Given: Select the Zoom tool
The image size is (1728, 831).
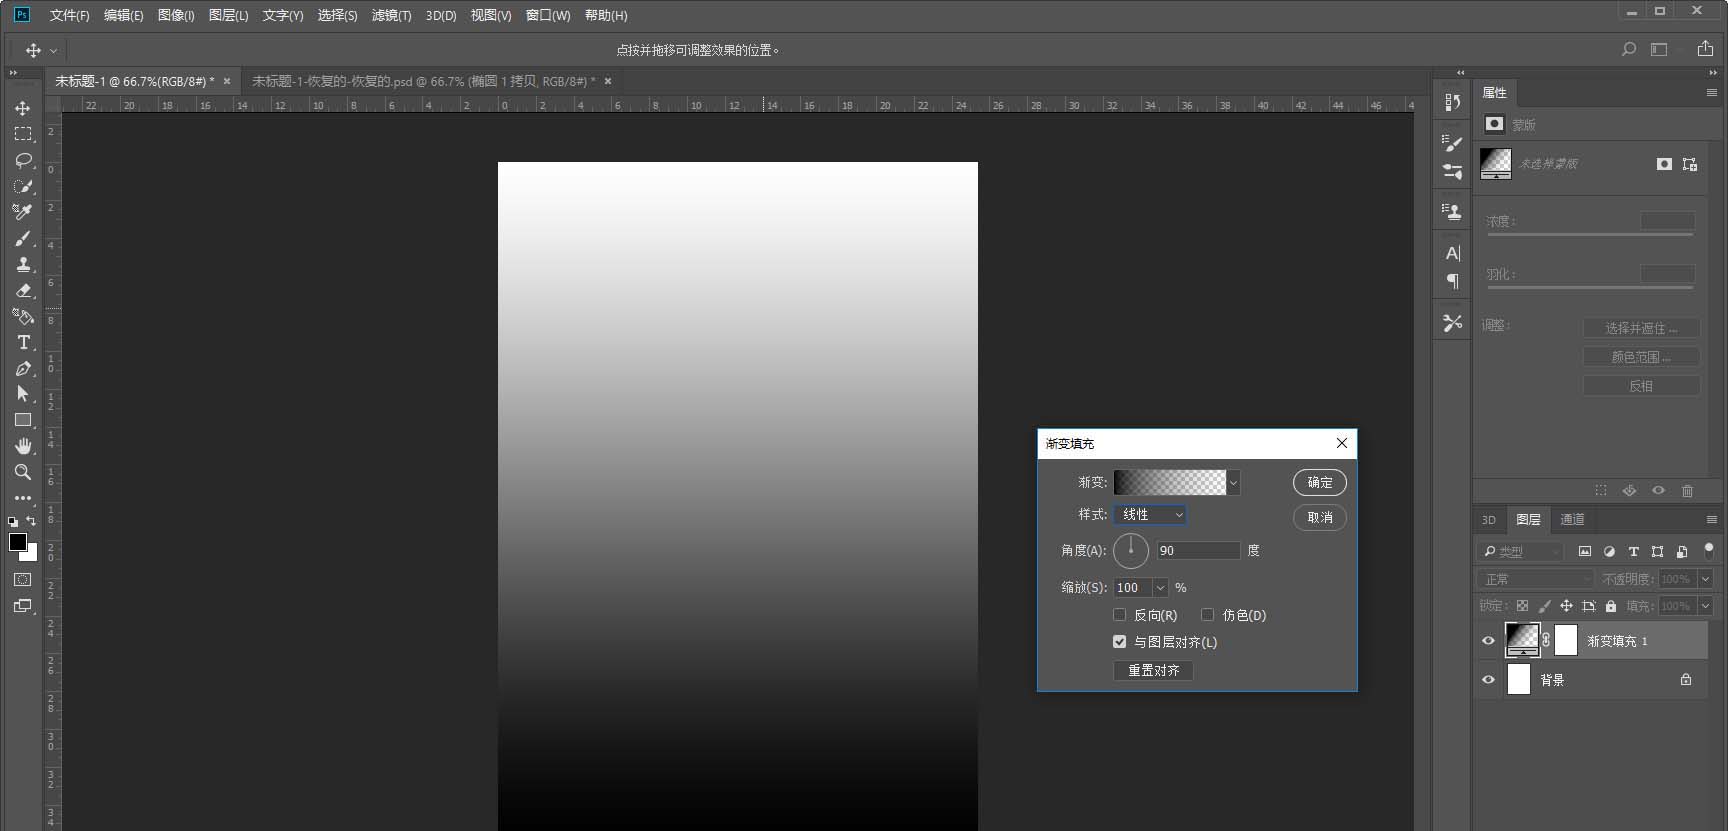Looking at the screenshot, I should 23,472.
